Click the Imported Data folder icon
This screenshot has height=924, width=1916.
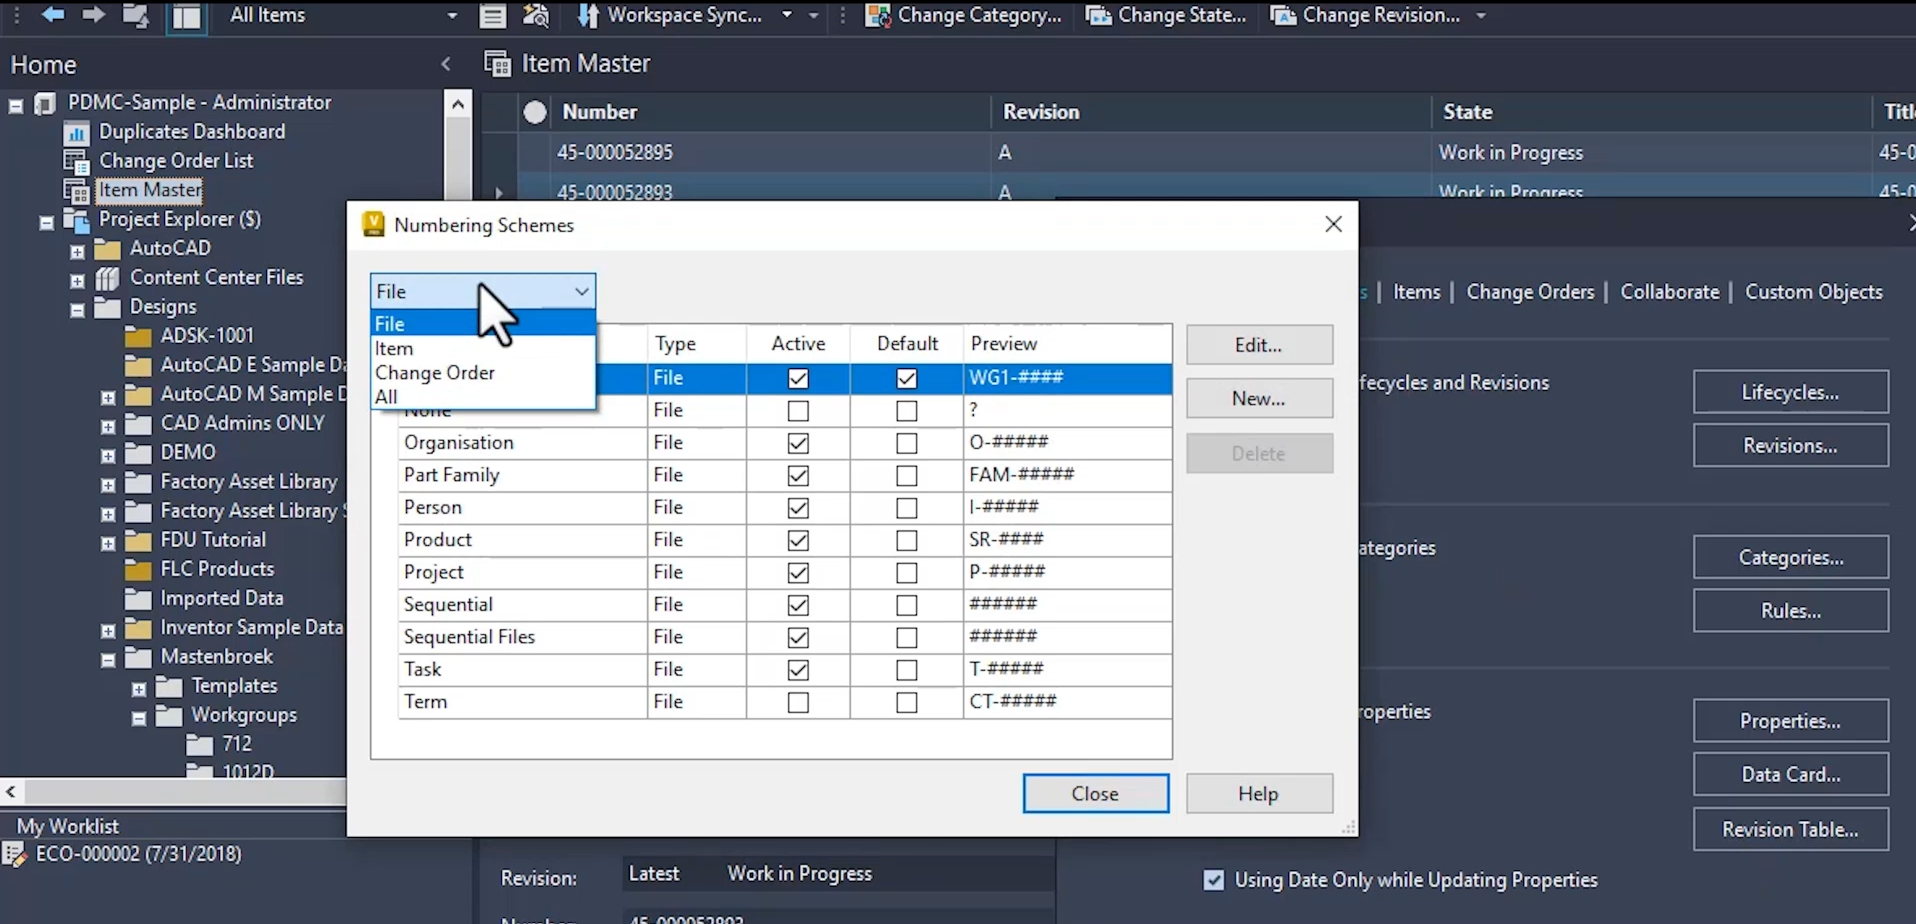pos(138,598)
